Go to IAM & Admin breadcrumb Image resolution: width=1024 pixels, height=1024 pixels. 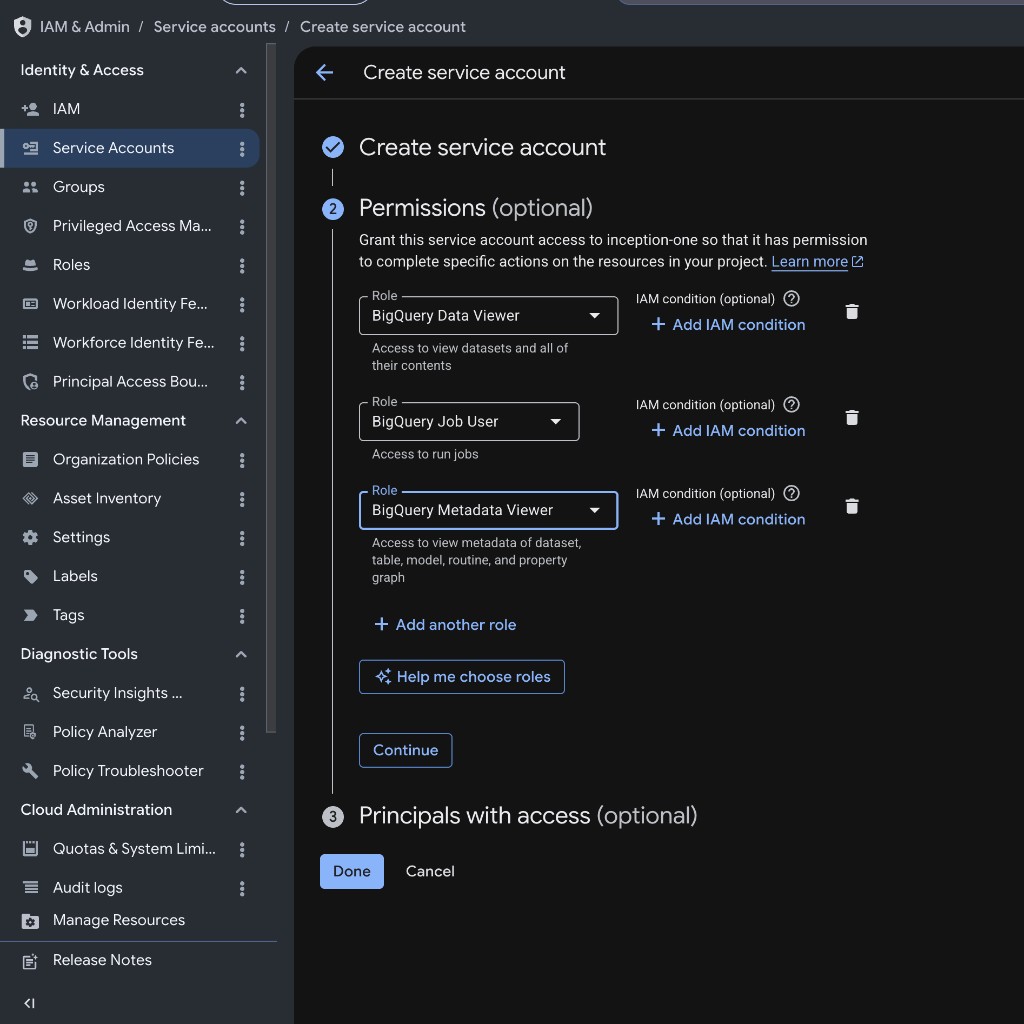point(84,27)
